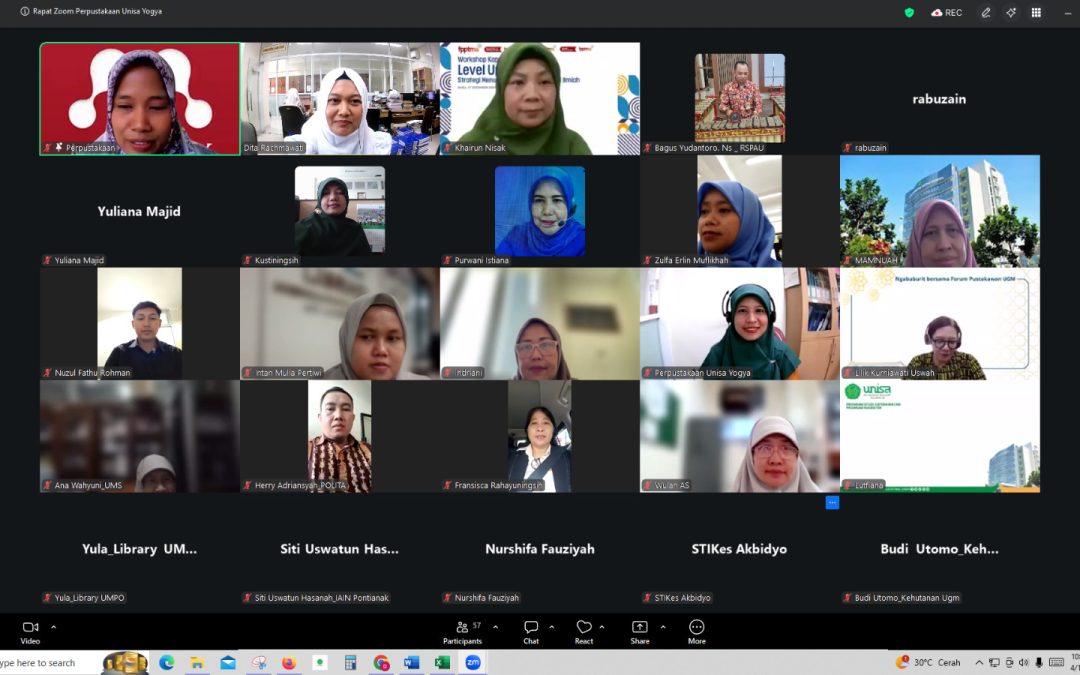This screenshot has height=675, width=1080.
Task: Select Khairun Nisak's video tile
Action: 540,98
